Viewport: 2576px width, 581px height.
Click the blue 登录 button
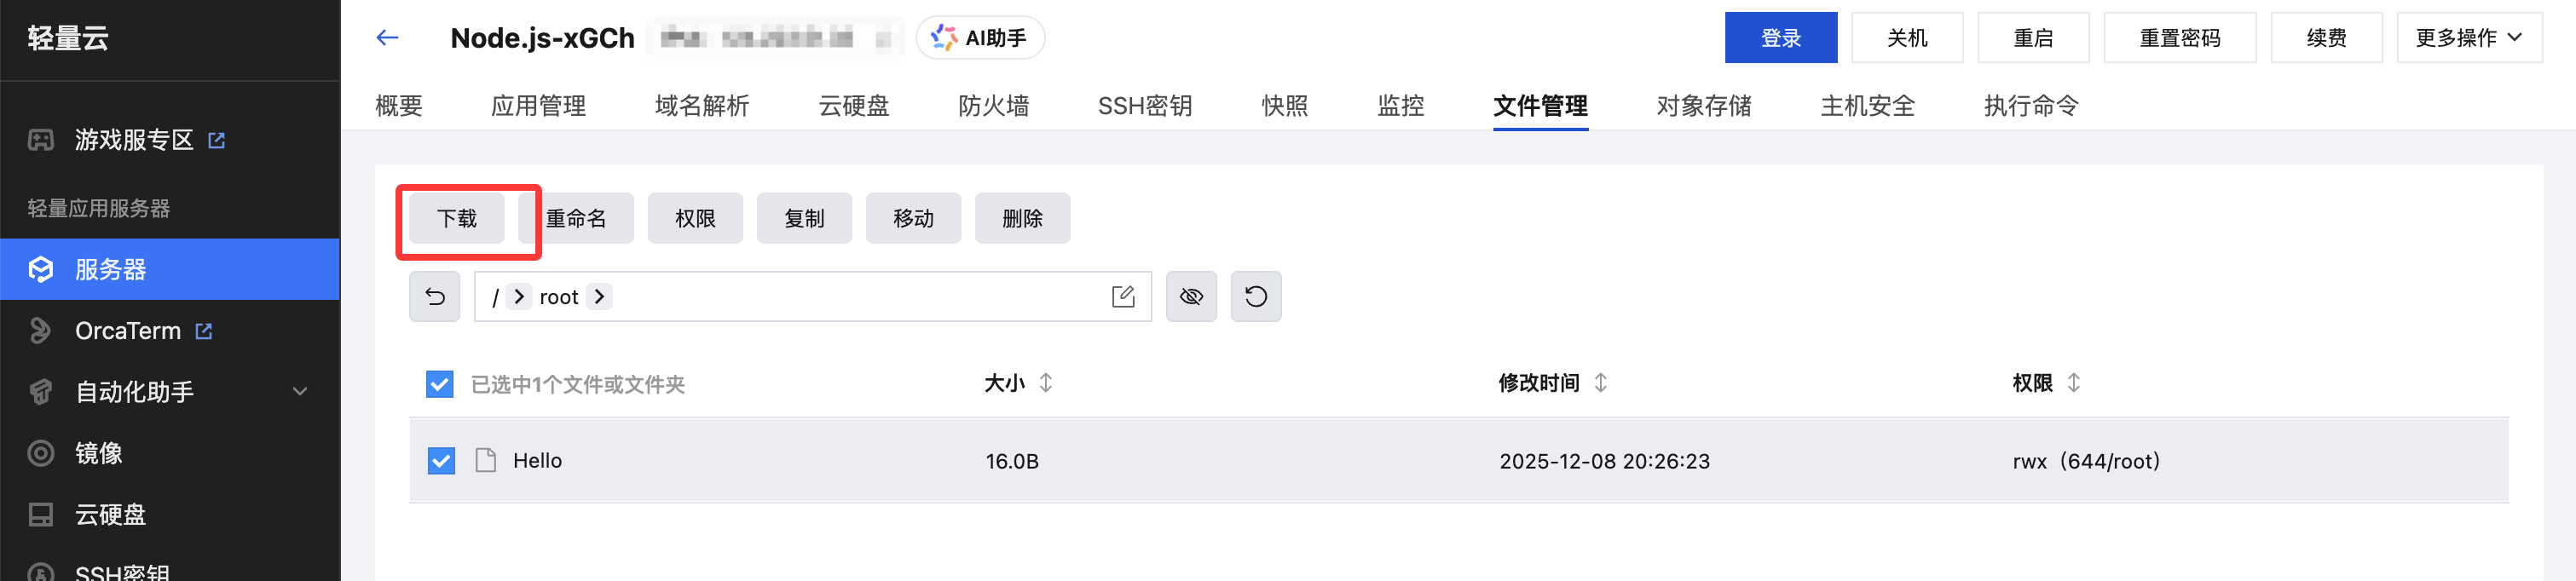pos(1780,38)
